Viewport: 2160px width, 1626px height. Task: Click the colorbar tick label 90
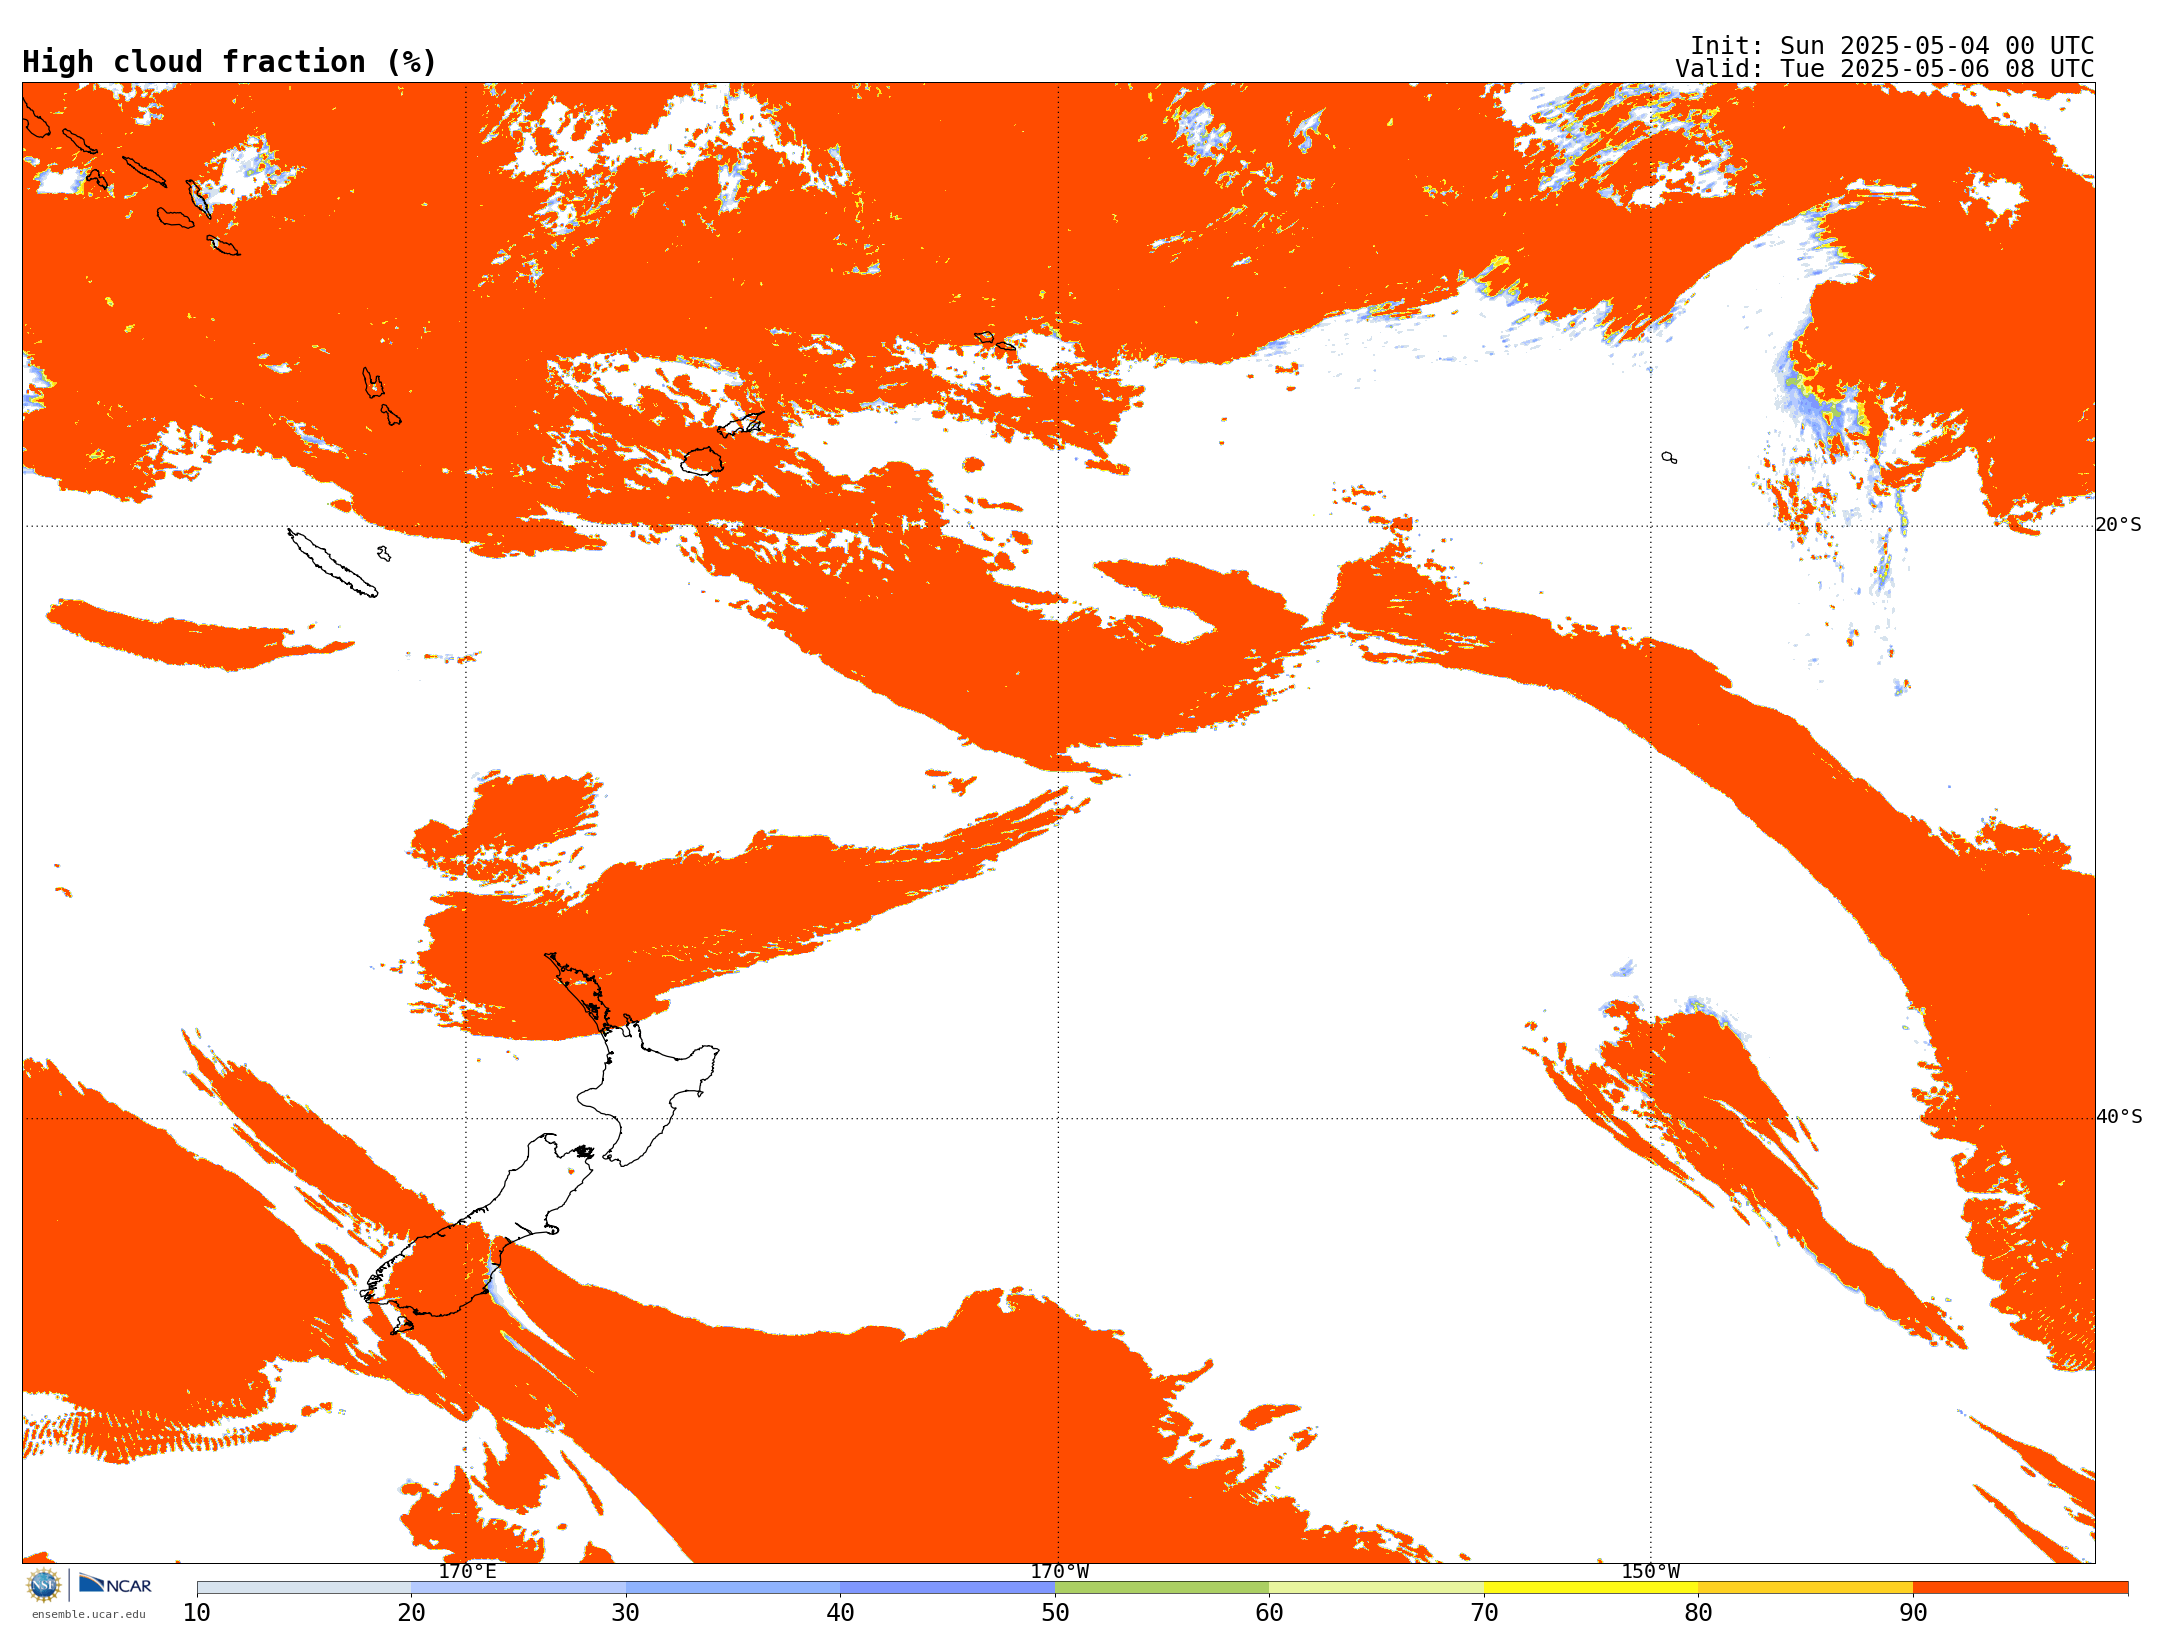coord(1913,1612)
